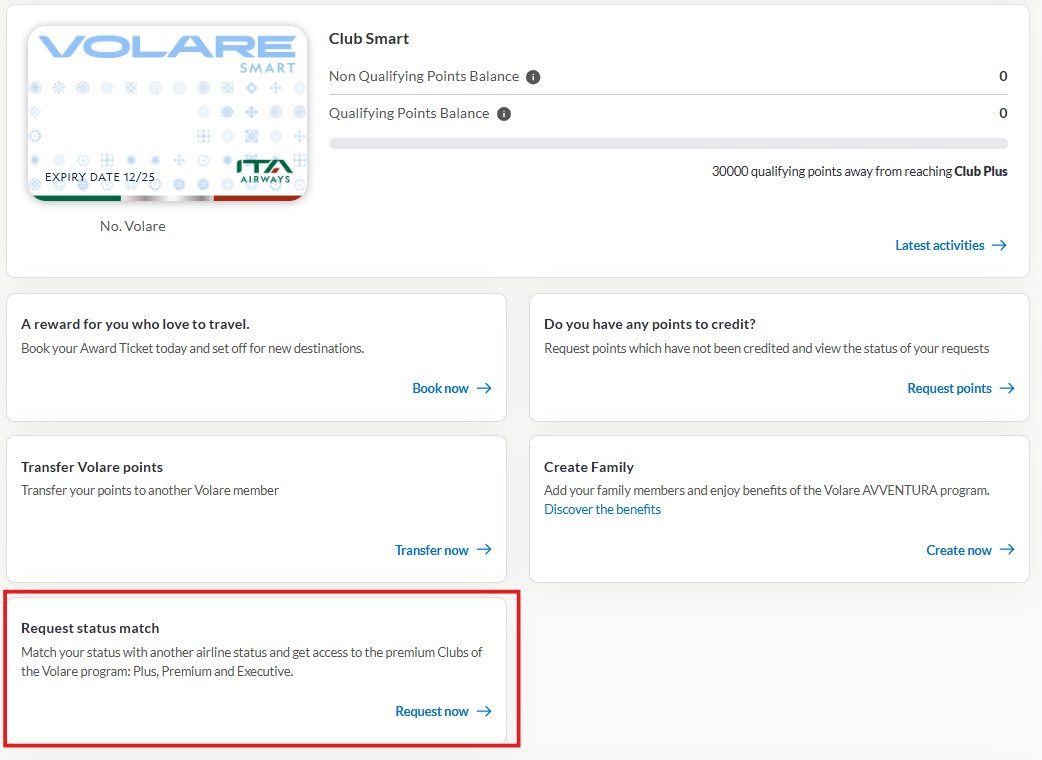Click the No. Volare label under the card

[x=133, y=226]
